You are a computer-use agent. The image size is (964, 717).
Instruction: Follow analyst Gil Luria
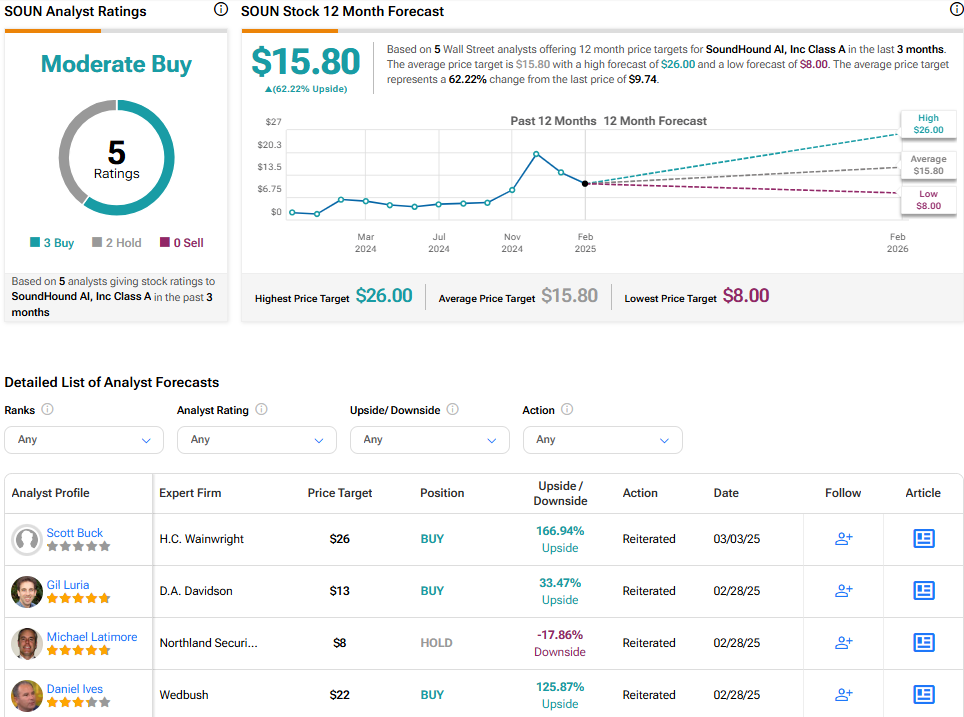tap(844, 590)
